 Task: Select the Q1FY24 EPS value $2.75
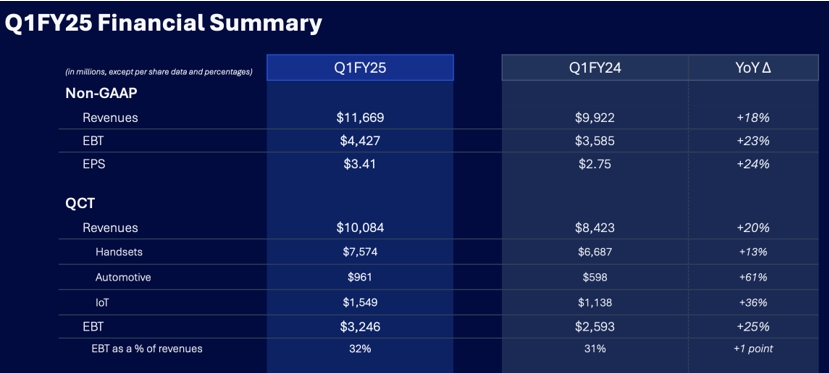tap(595, 164)
